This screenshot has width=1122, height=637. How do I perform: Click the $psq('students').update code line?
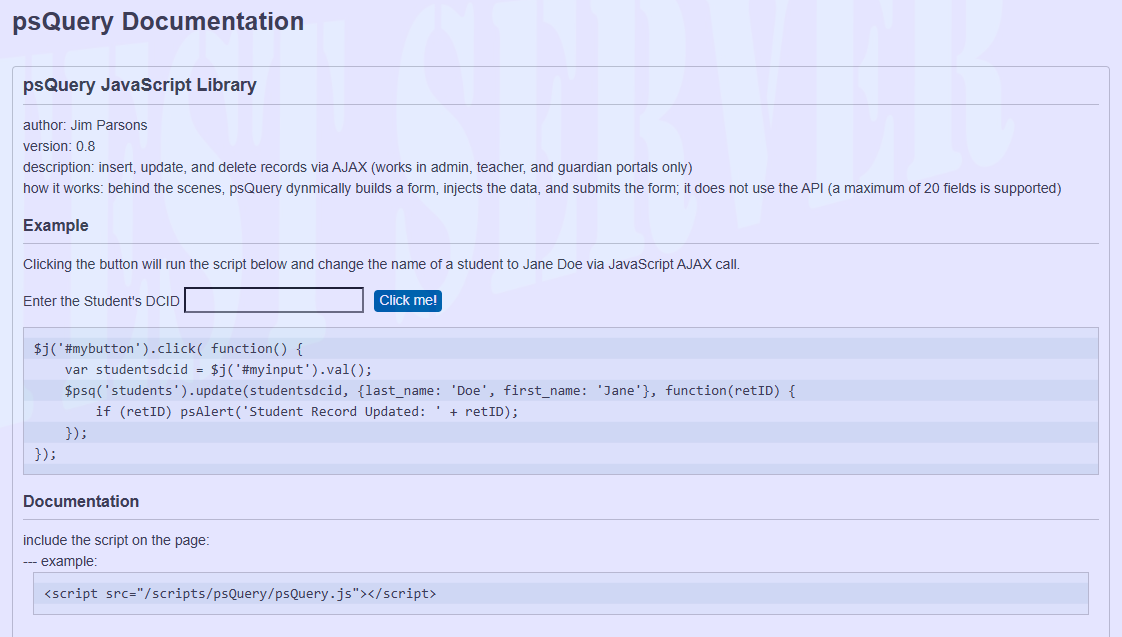tap(429, 391)
